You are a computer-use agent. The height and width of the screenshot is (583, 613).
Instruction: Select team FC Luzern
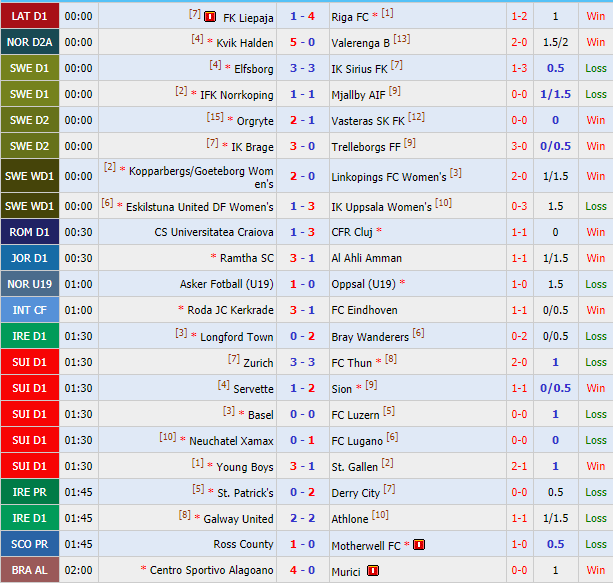(x=355, y=415)
